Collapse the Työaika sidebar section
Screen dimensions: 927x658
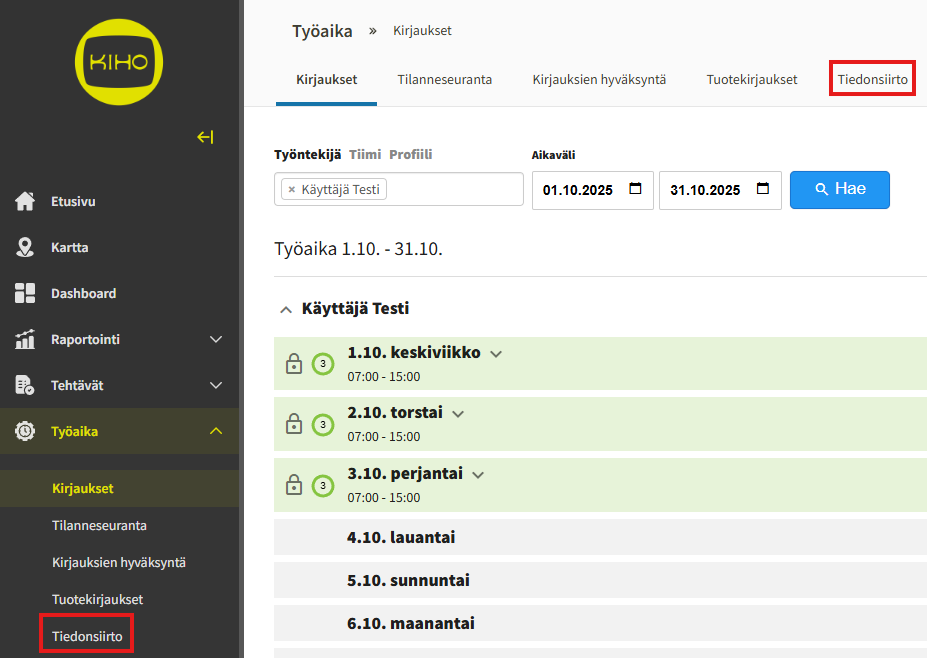216,431
